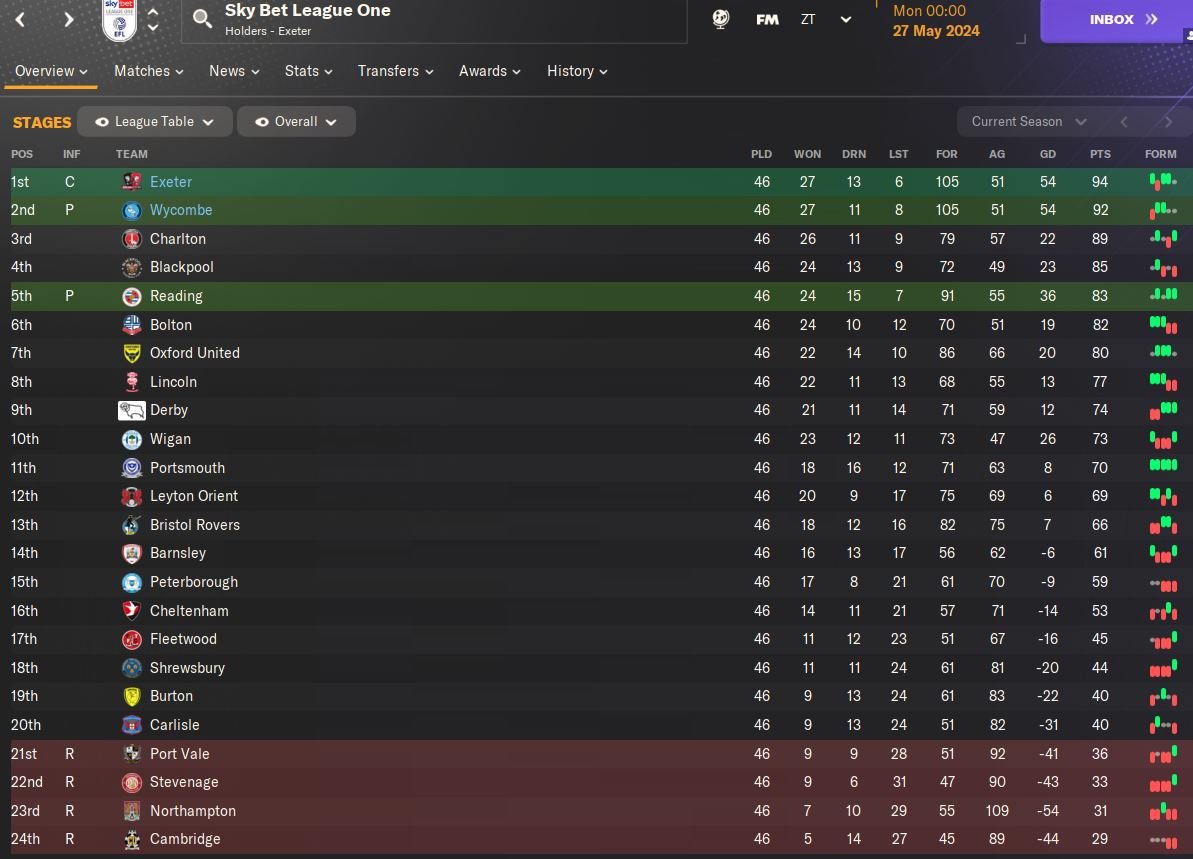The width and height of the screenshot is (1193, 859).
Task: Click the search magnifier icon
Action: (202, 19)
